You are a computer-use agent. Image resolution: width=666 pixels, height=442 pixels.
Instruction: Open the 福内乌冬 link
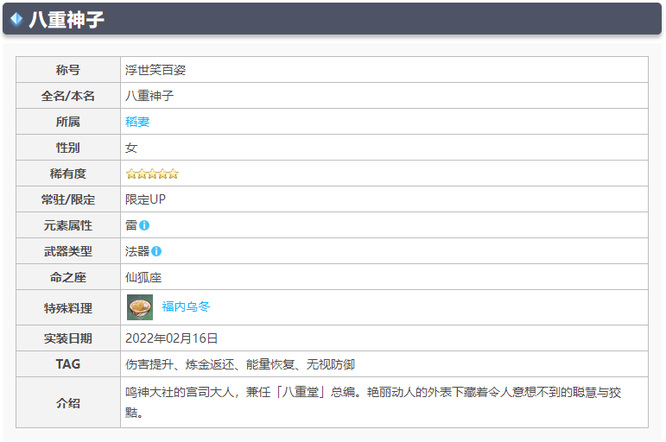click(186, 307)
